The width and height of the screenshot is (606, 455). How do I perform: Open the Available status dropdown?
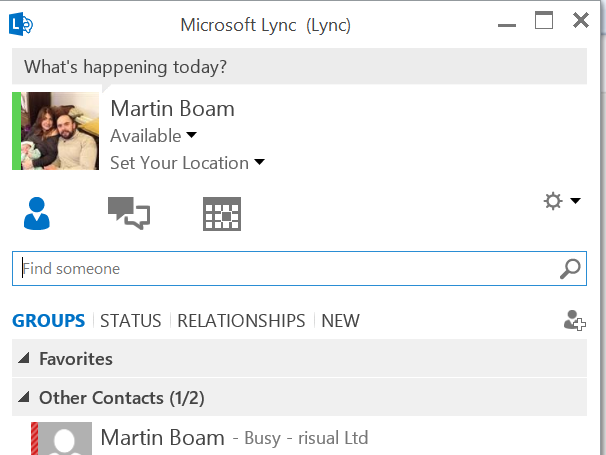click(154, 136)
